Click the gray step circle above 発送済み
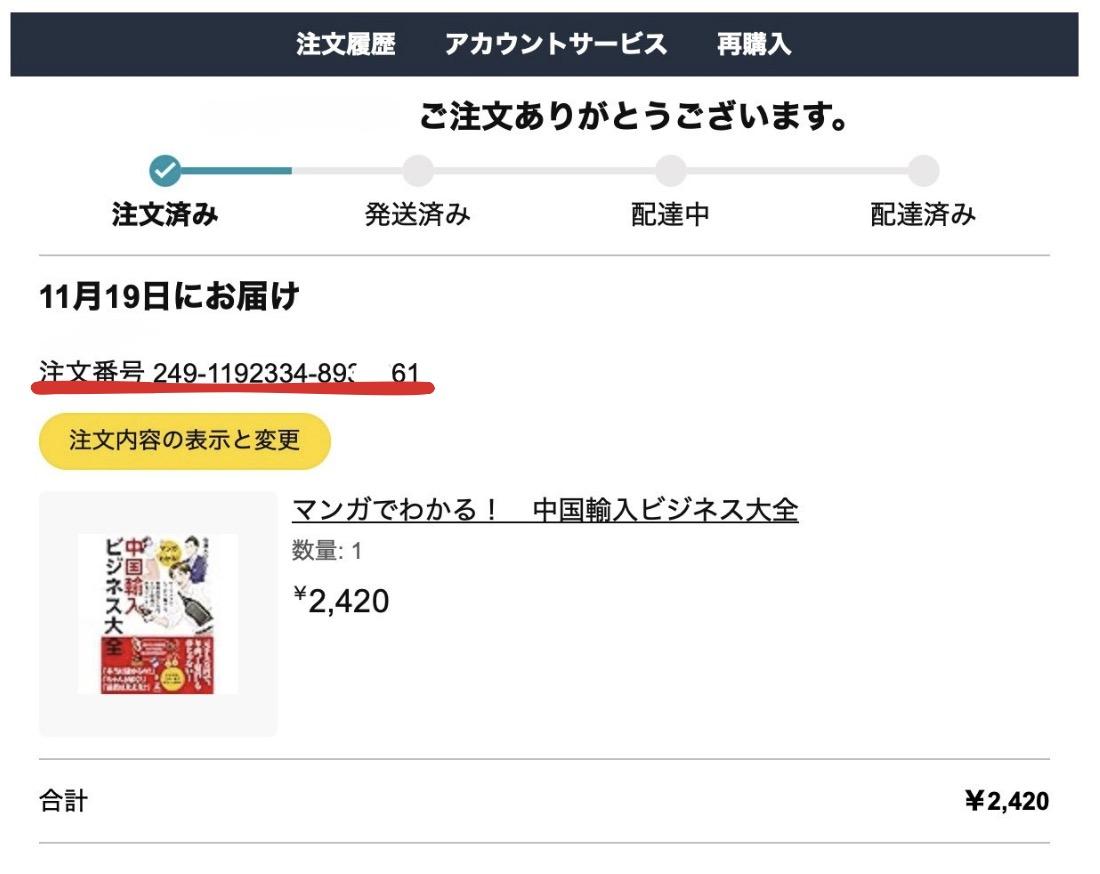 (x=418, y=171)
